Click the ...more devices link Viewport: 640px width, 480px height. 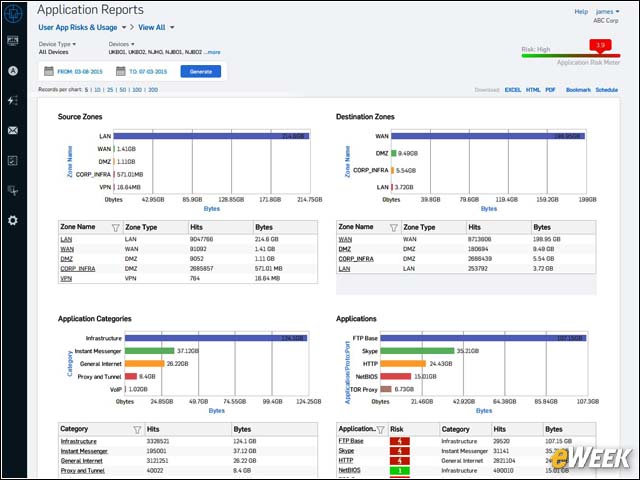(212, 52)
